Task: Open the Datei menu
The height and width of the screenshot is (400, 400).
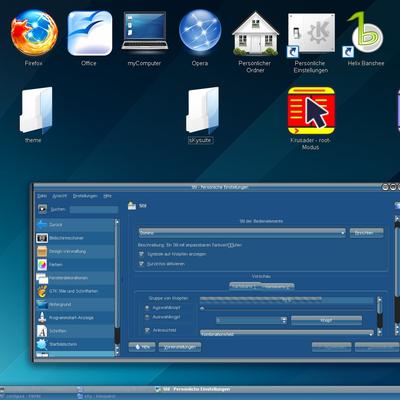Action: [x=42, y=196]
